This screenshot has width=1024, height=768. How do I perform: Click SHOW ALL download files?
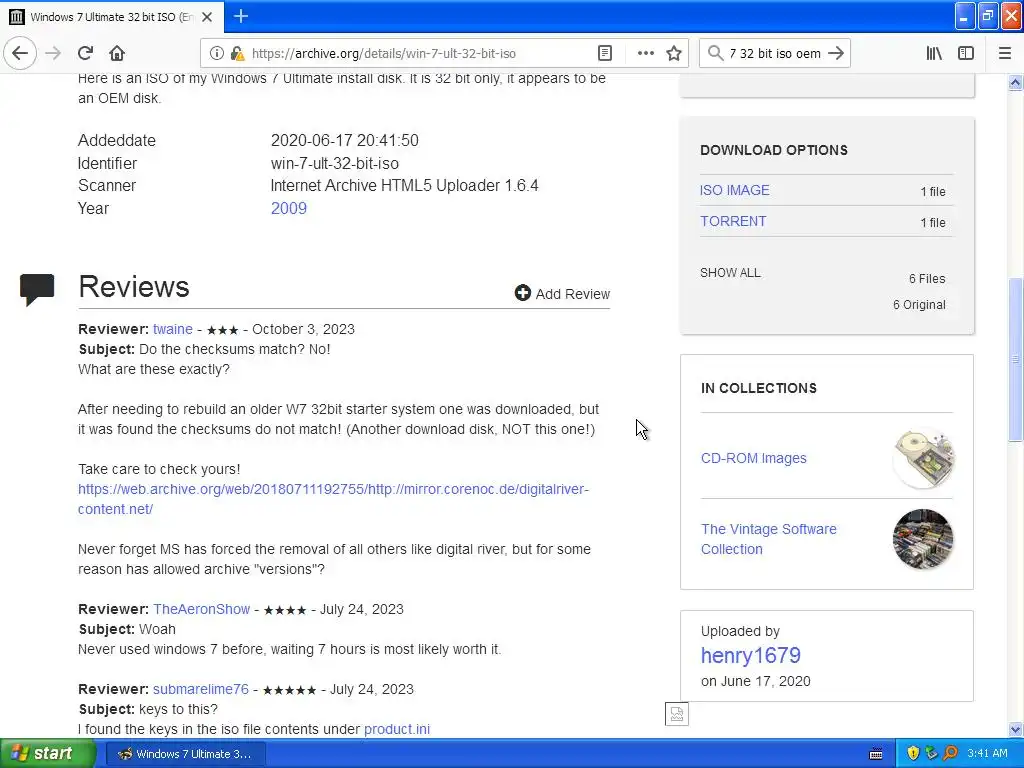coord(730,273)
